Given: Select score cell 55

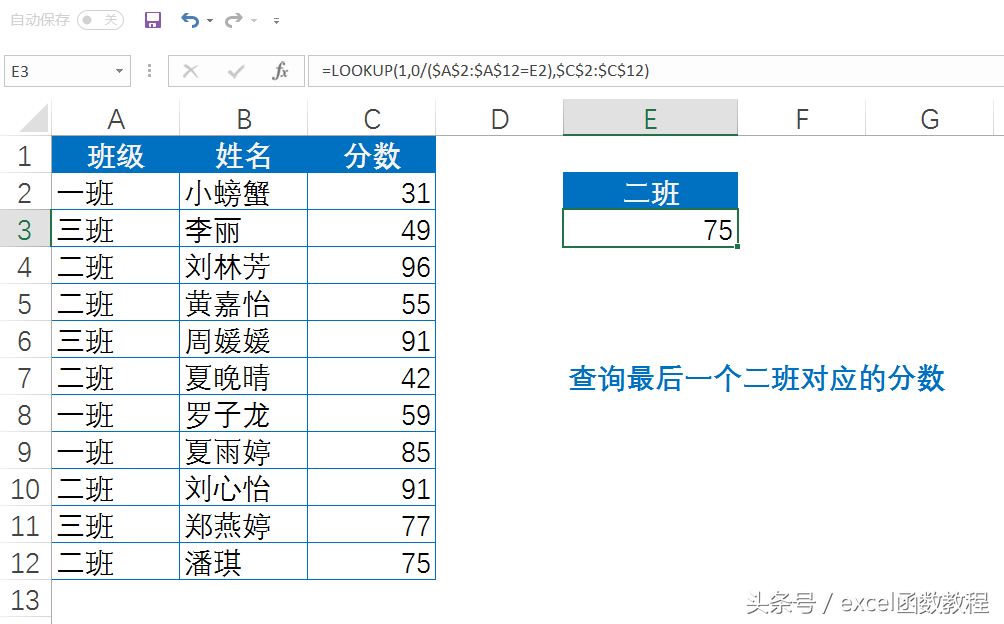Looking at the screenshot, I should 372,303.
